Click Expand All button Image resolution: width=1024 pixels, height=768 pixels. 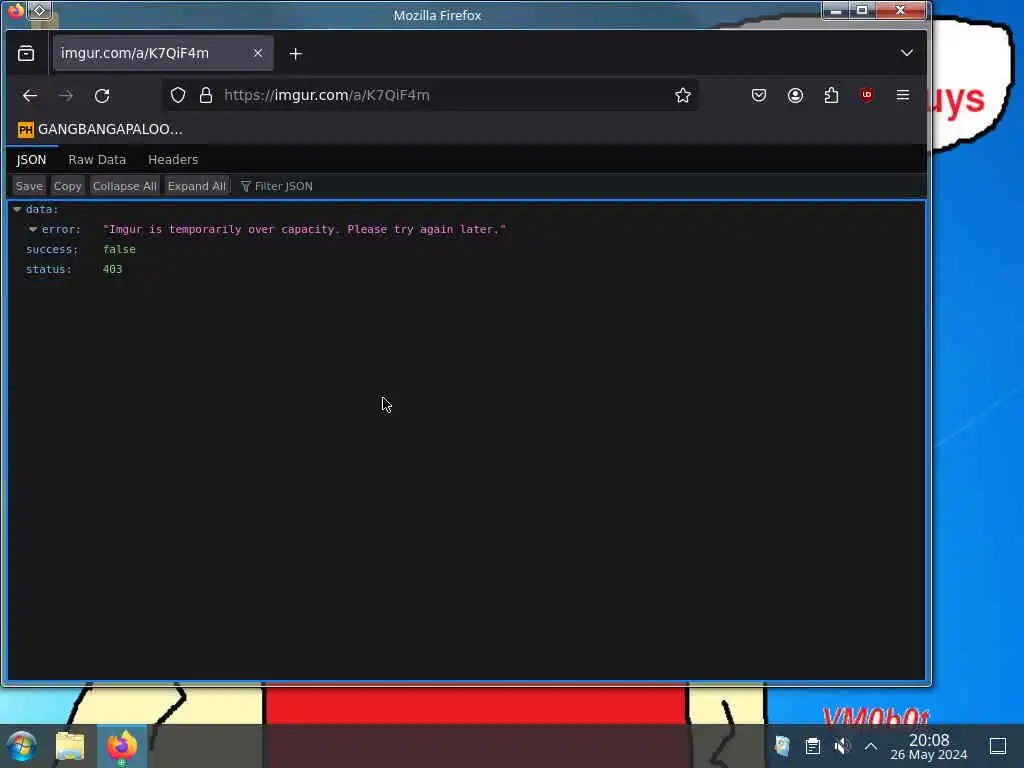pos(197,186)
